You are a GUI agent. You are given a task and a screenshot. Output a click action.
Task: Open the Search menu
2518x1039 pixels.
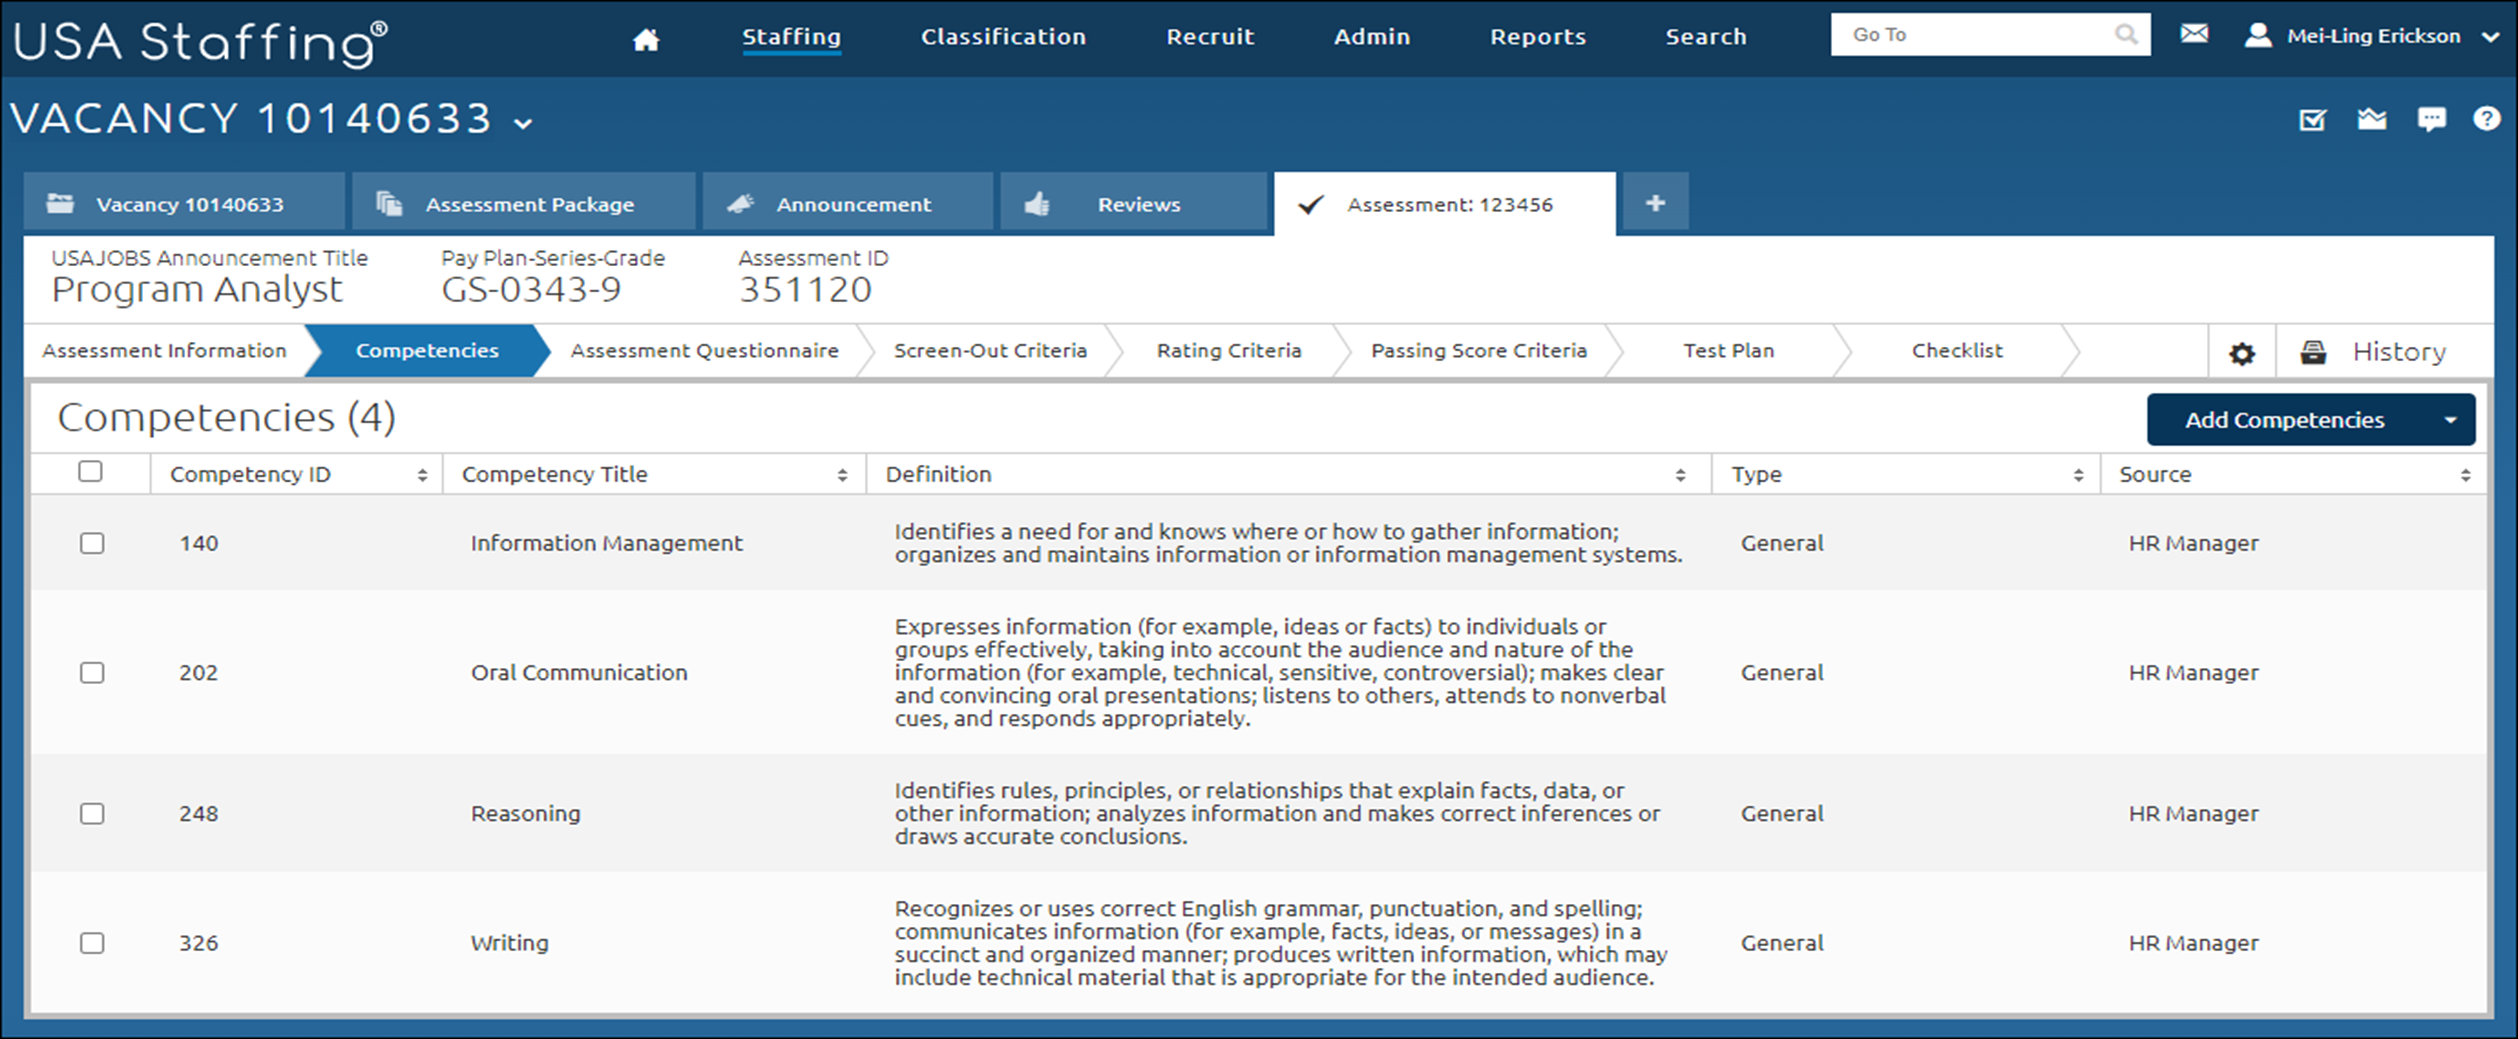1706,37
